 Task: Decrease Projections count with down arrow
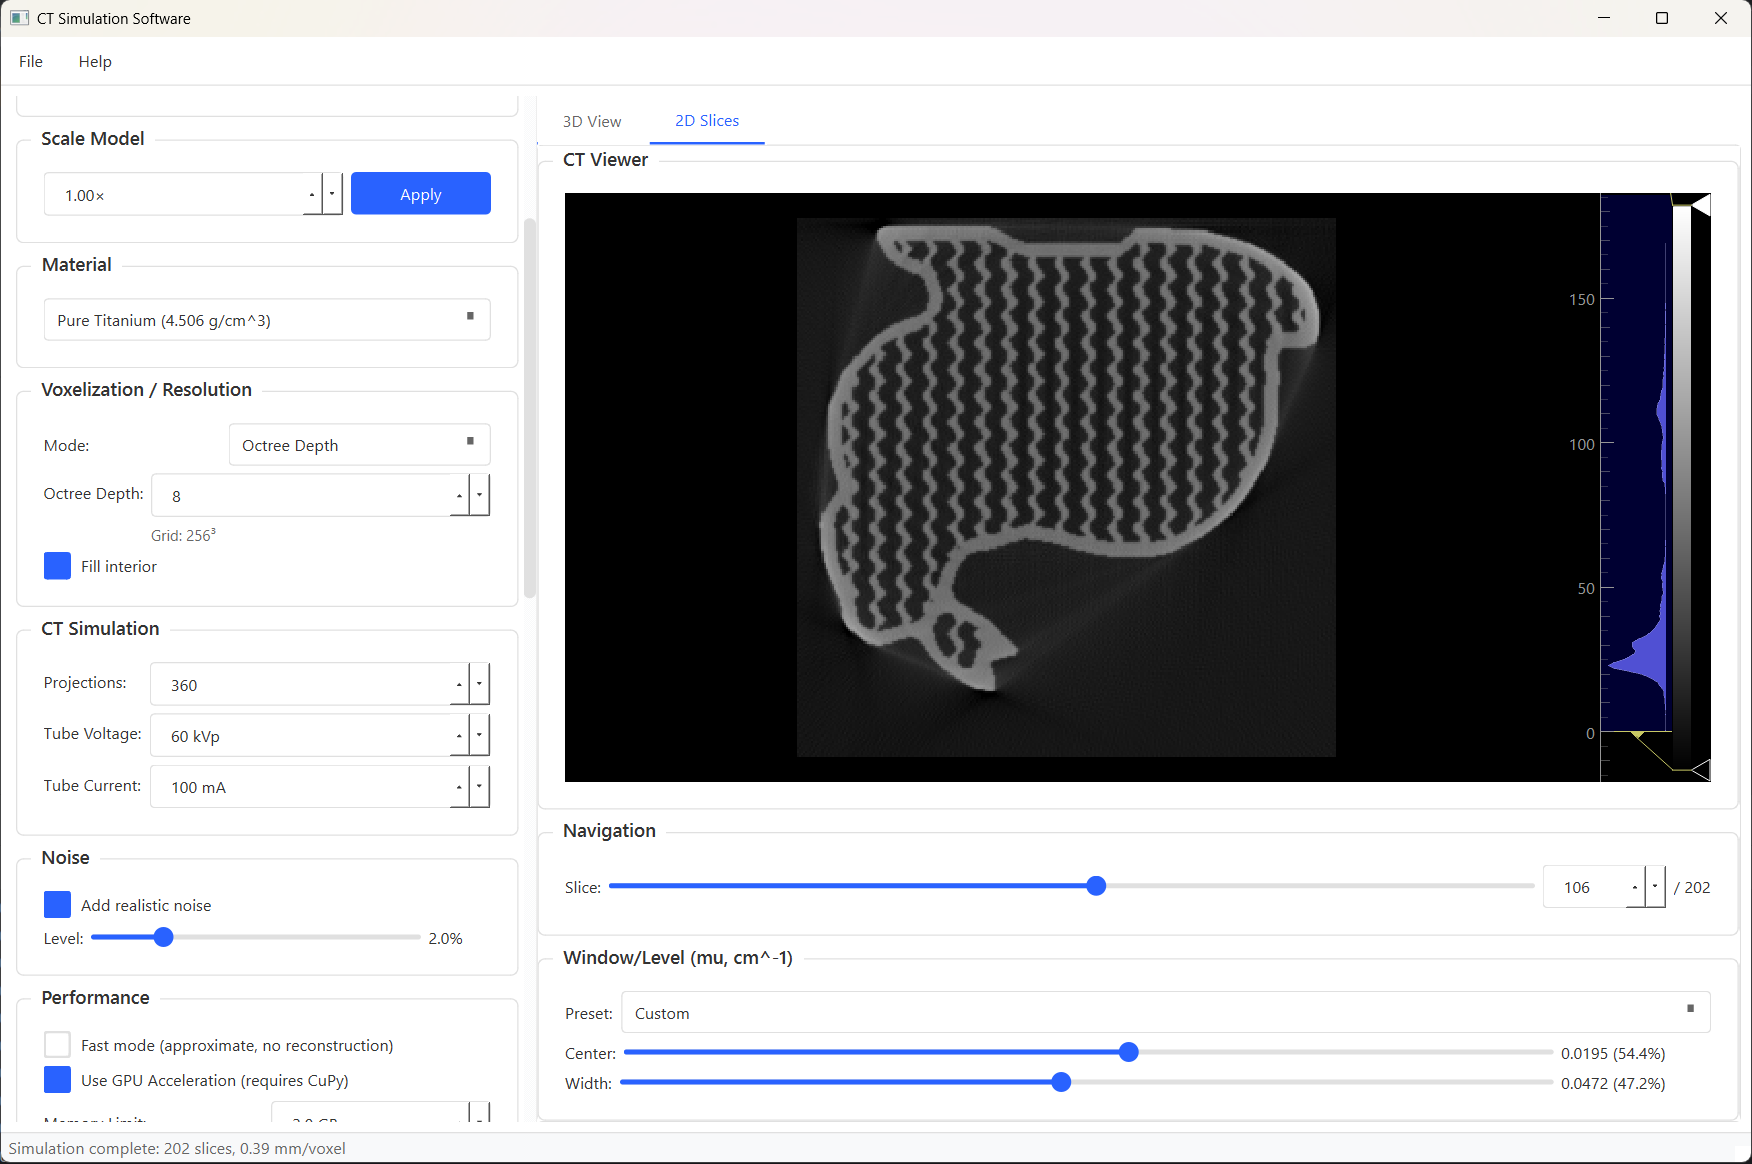click(x=479, y=685)
